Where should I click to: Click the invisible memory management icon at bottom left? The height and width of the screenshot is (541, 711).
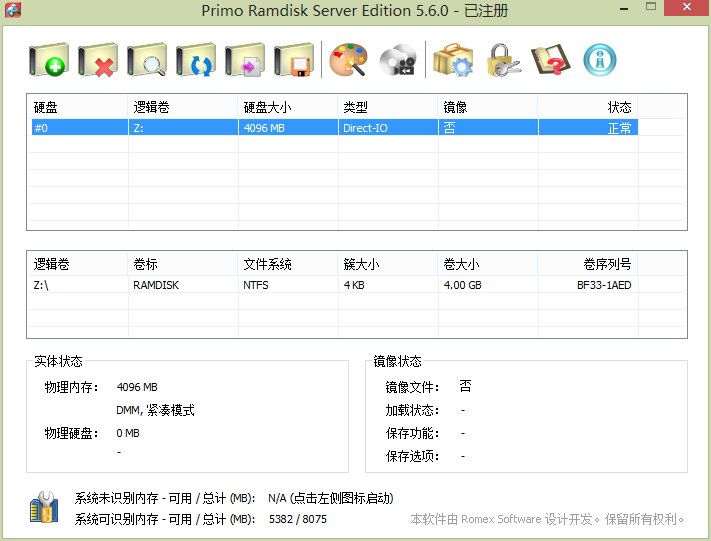(44, 507)
